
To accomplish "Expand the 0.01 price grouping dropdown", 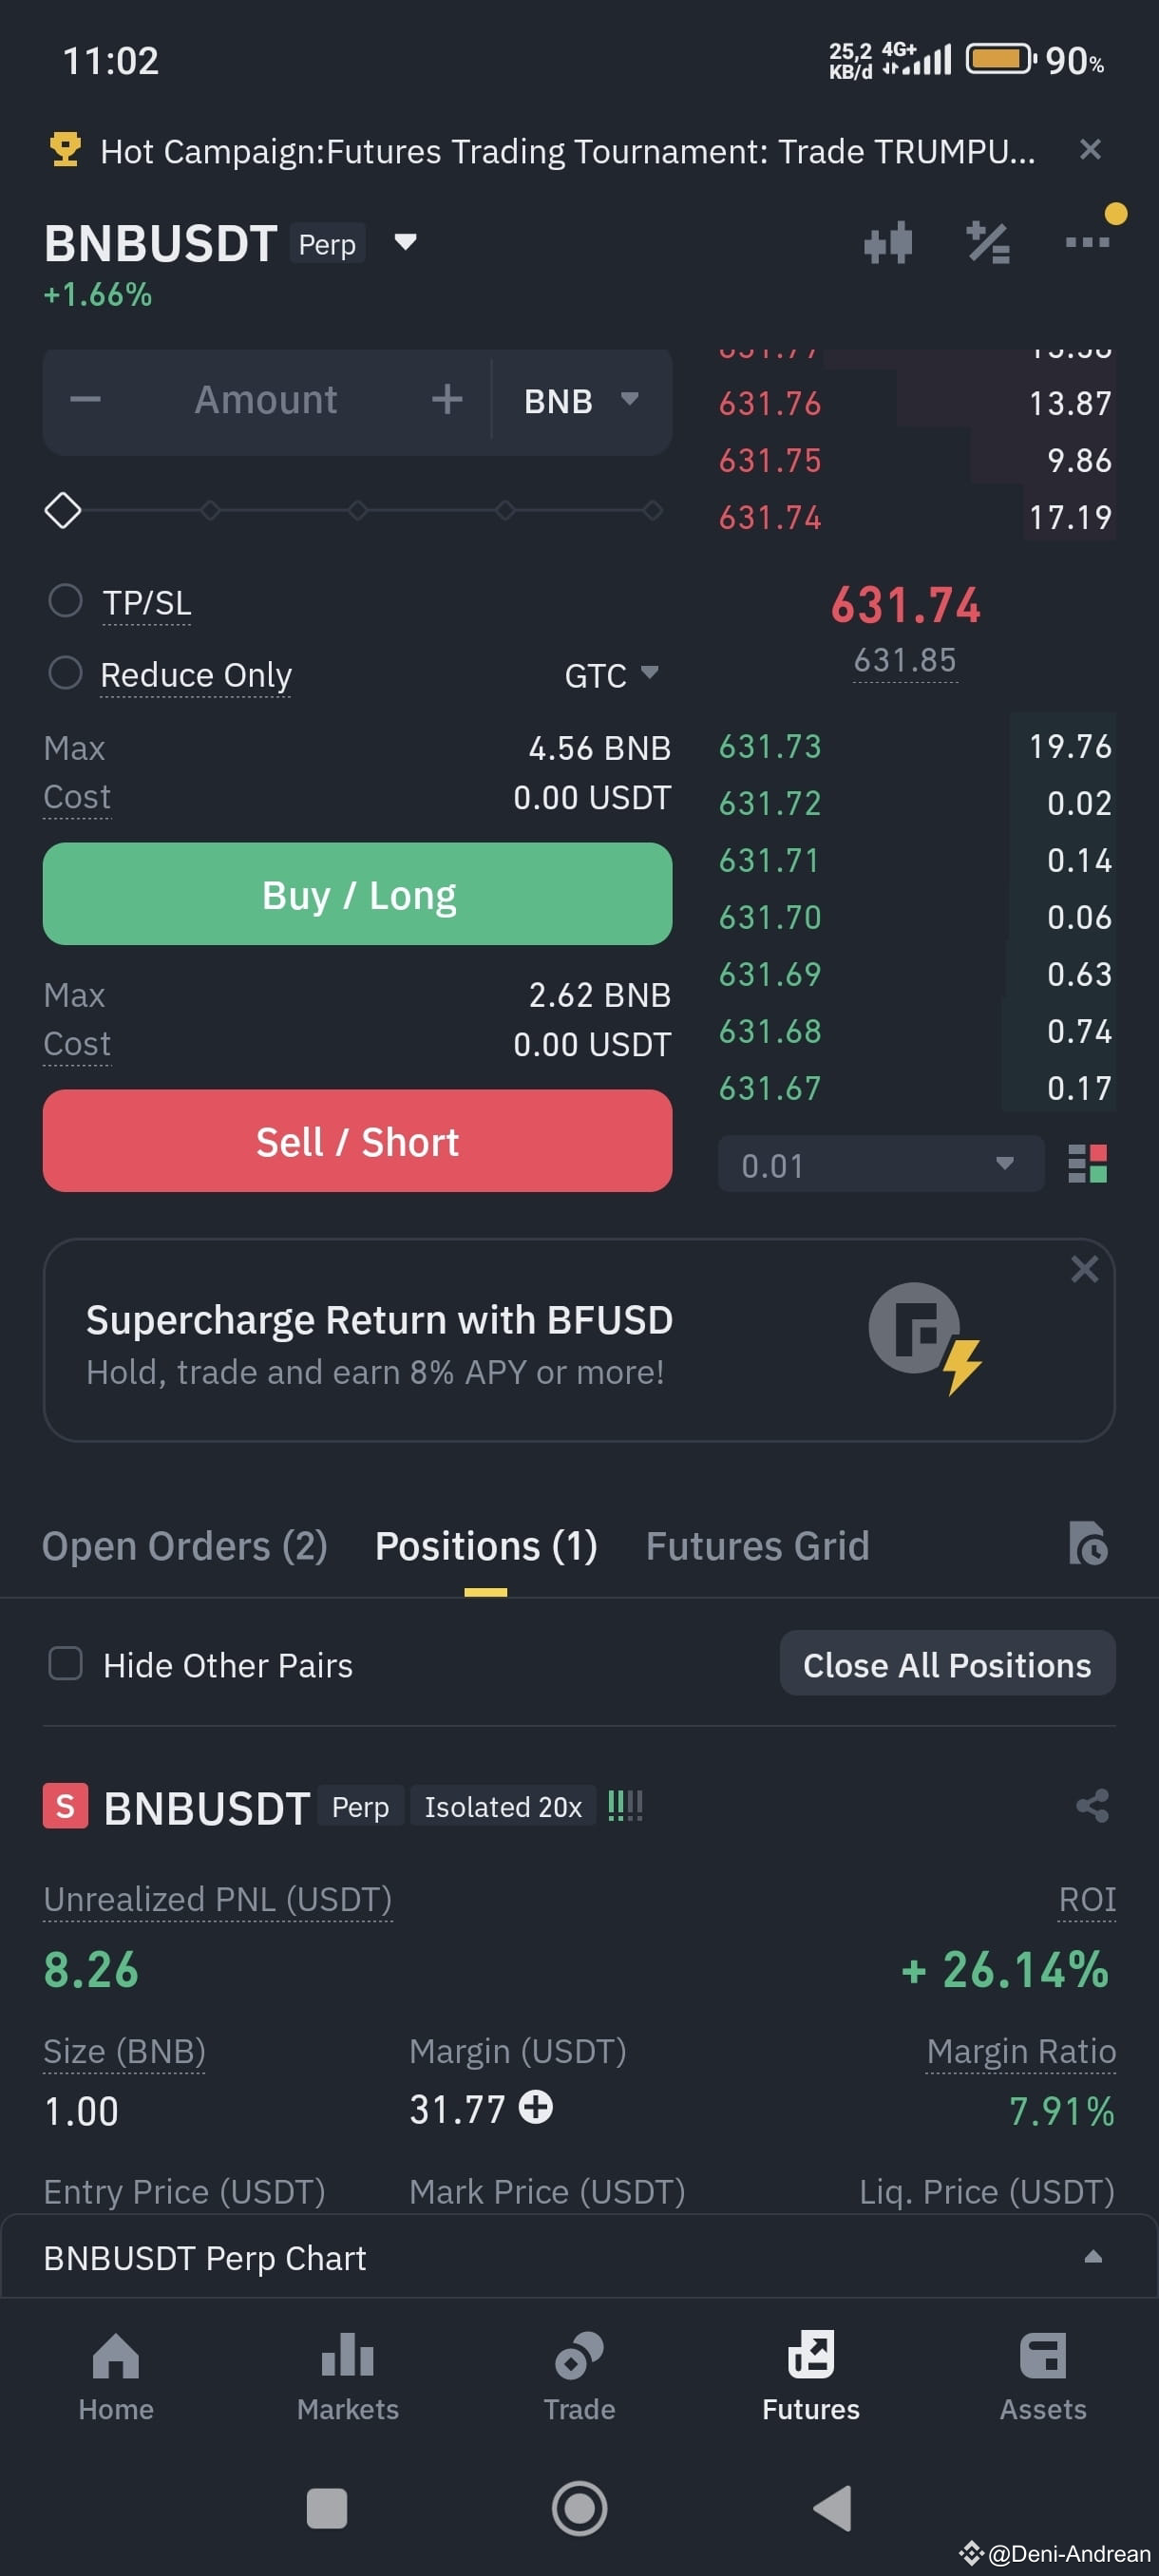I will (880, 1164).
